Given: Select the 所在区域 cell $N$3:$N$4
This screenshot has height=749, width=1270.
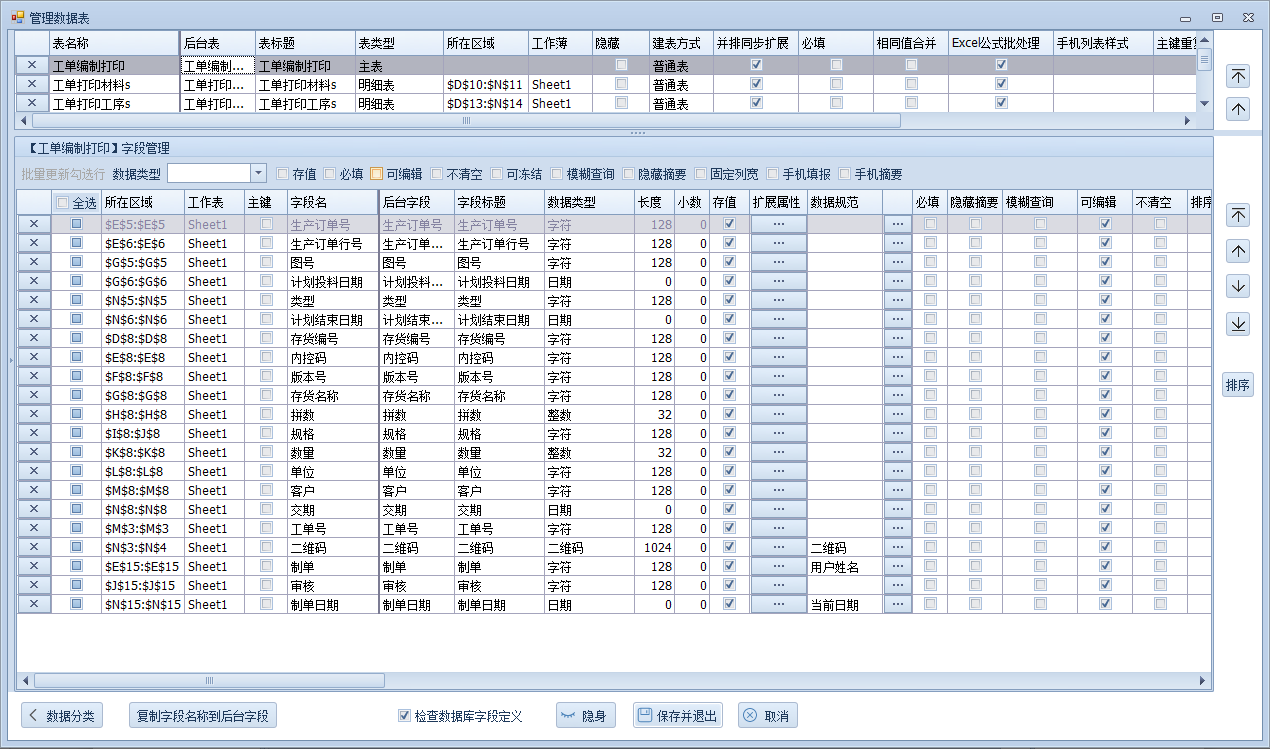Looking at the screenshot, I should point(142,547).
